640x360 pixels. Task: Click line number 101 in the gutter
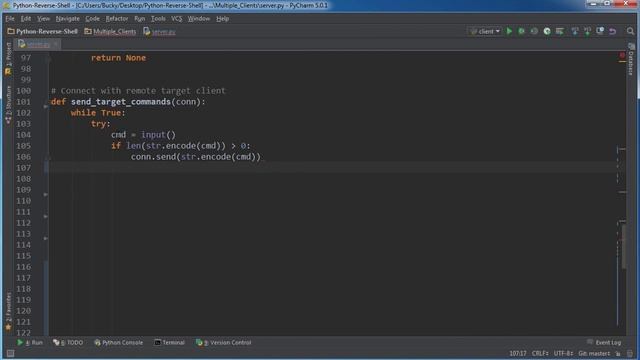coord(24,102)
